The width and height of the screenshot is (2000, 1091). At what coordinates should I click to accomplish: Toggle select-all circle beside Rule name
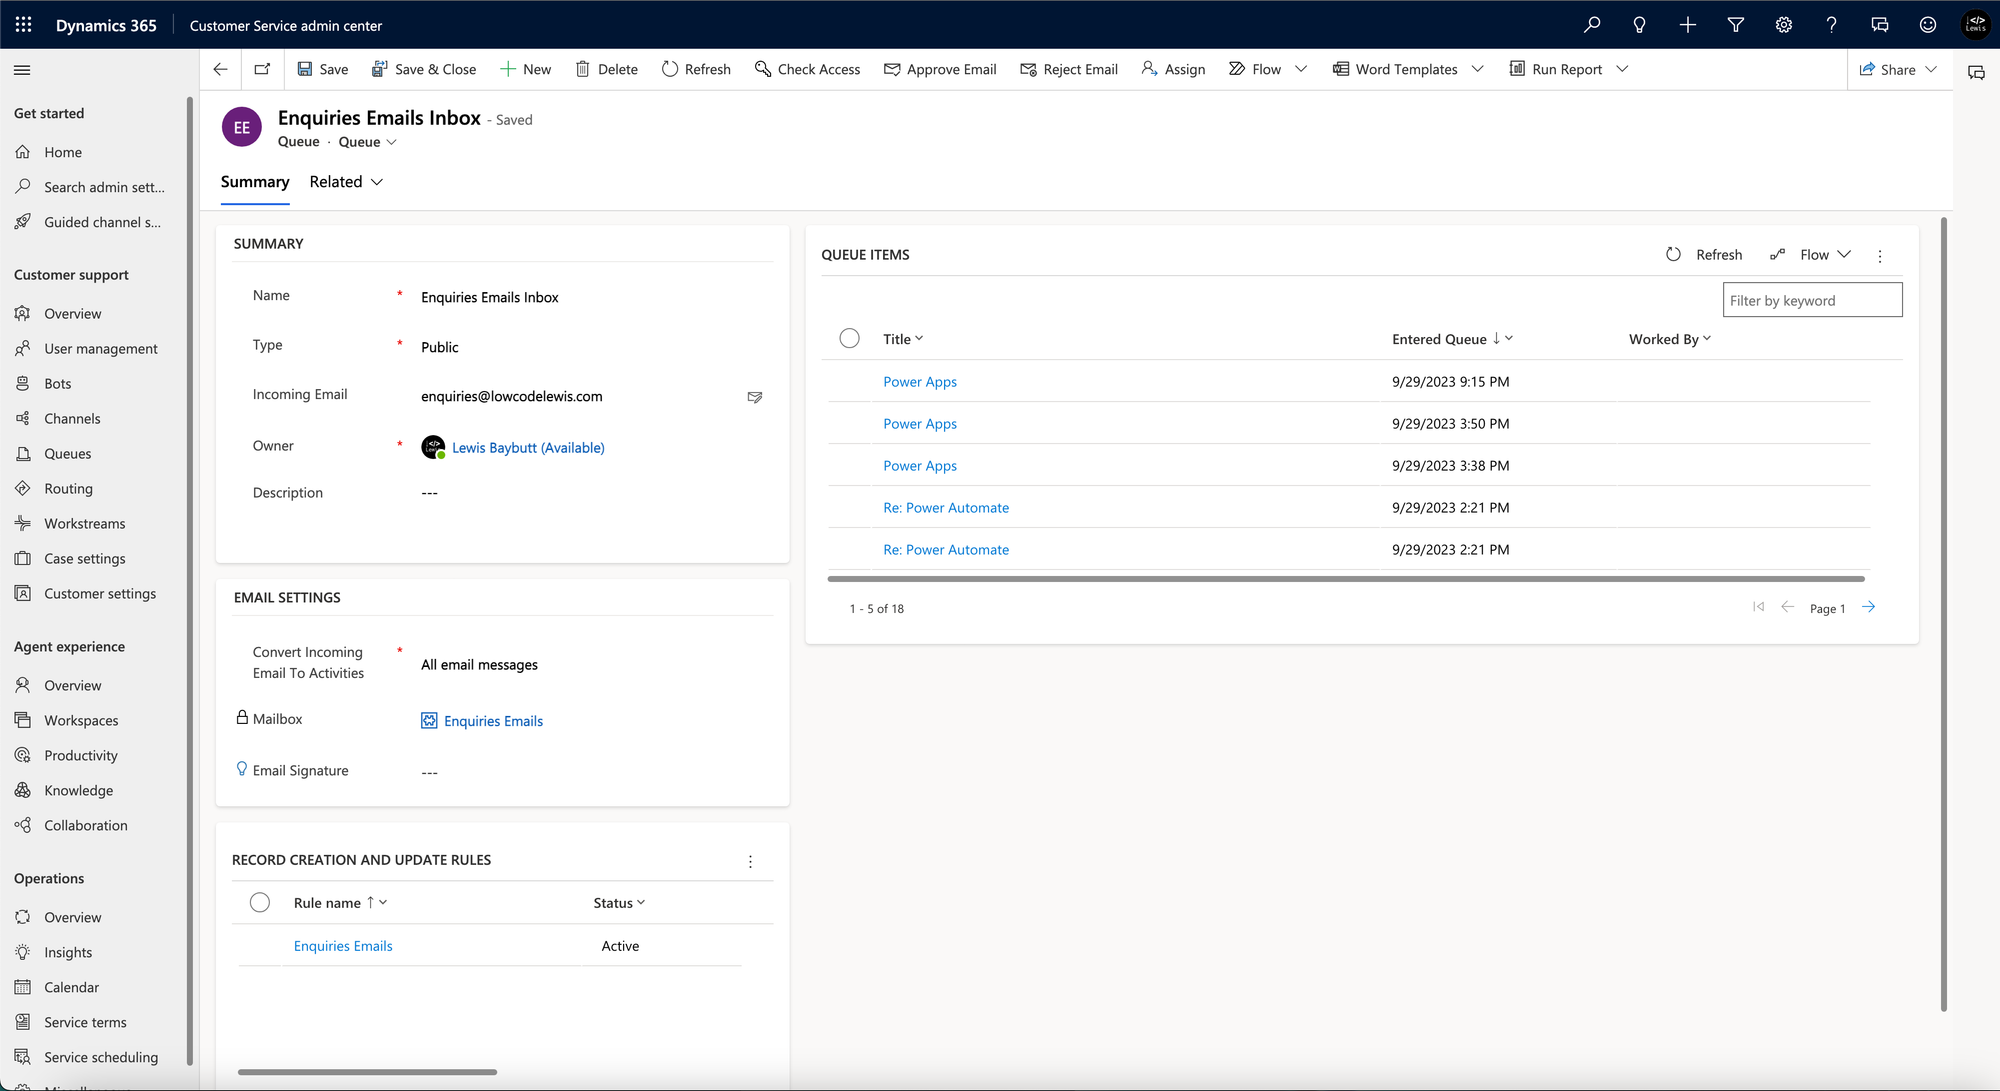260,903
